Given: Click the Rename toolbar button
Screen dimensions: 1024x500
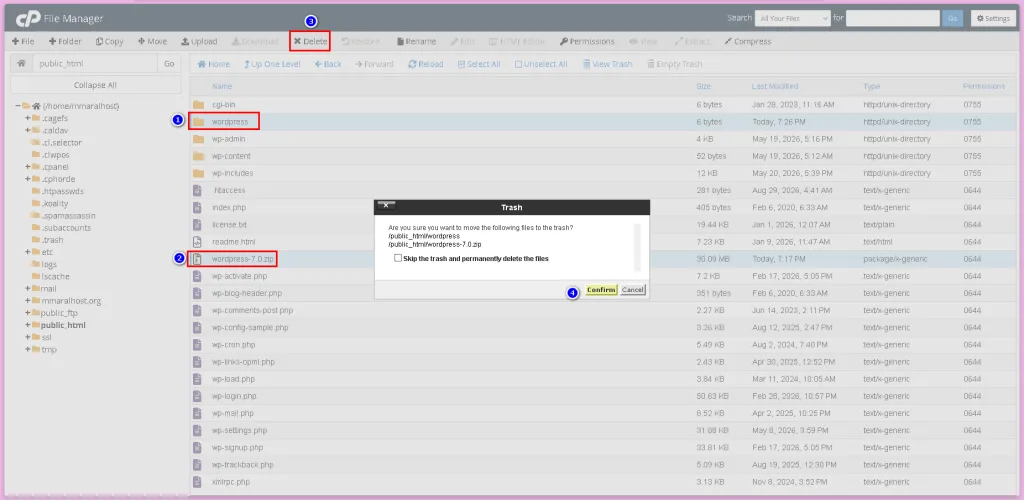Looking at the screenshot, I should [x=416, y=41].
